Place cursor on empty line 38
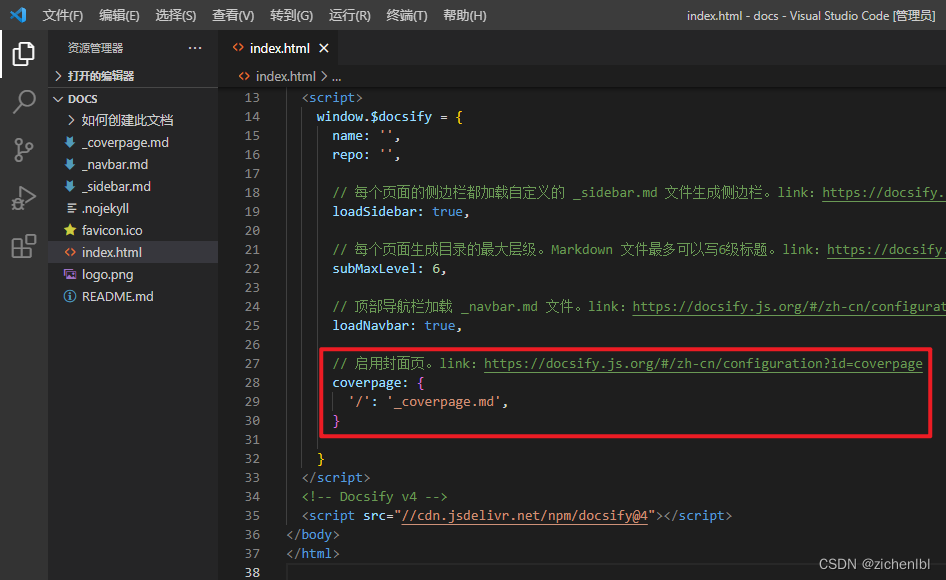 [x=615, y=572]
